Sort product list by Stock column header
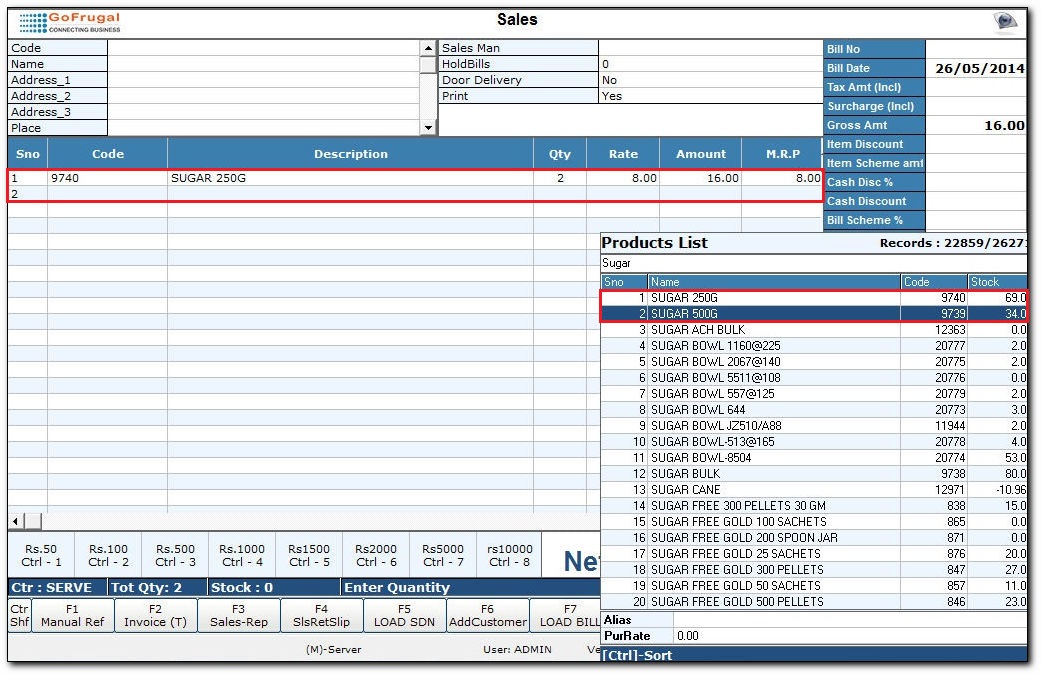This screenshot has width=1041, height=675. [996, 282]
